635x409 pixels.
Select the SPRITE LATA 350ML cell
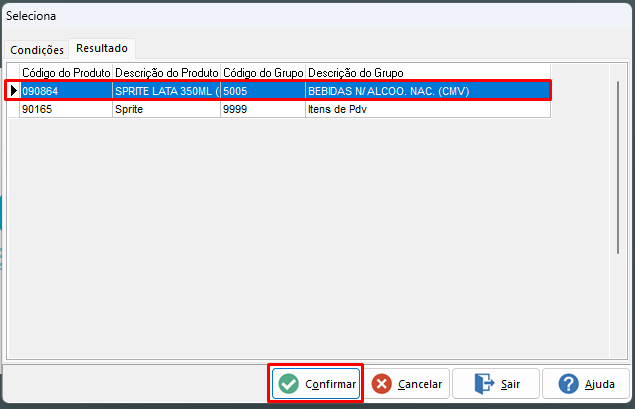point(166,91)
